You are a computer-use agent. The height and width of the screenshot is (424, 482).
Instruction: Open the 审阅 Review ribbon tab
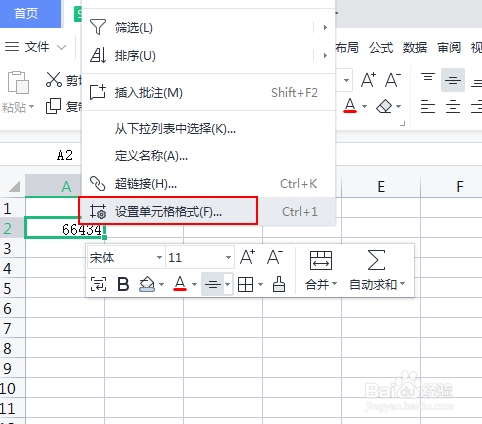[449, 48]
